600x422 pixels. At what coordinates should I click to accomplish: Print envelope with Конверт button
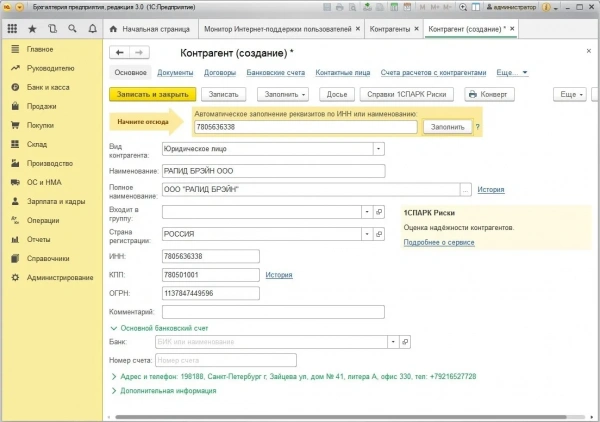(x=489, y=94)
